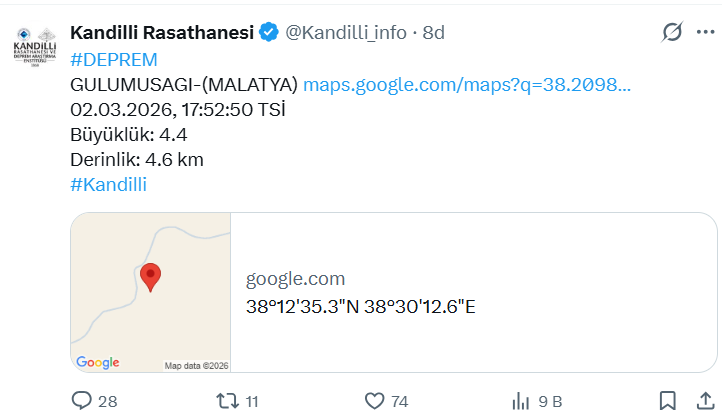Click the Google logo on the map
This screenshot has height=410, width=722.
[98, 363]
